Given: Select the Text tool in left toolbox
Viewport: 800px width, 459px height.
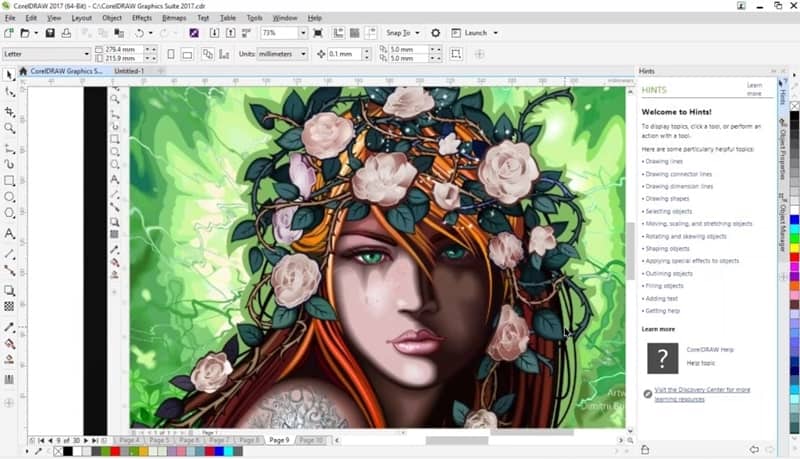Looking at the screenshot, I should (9, 234).
